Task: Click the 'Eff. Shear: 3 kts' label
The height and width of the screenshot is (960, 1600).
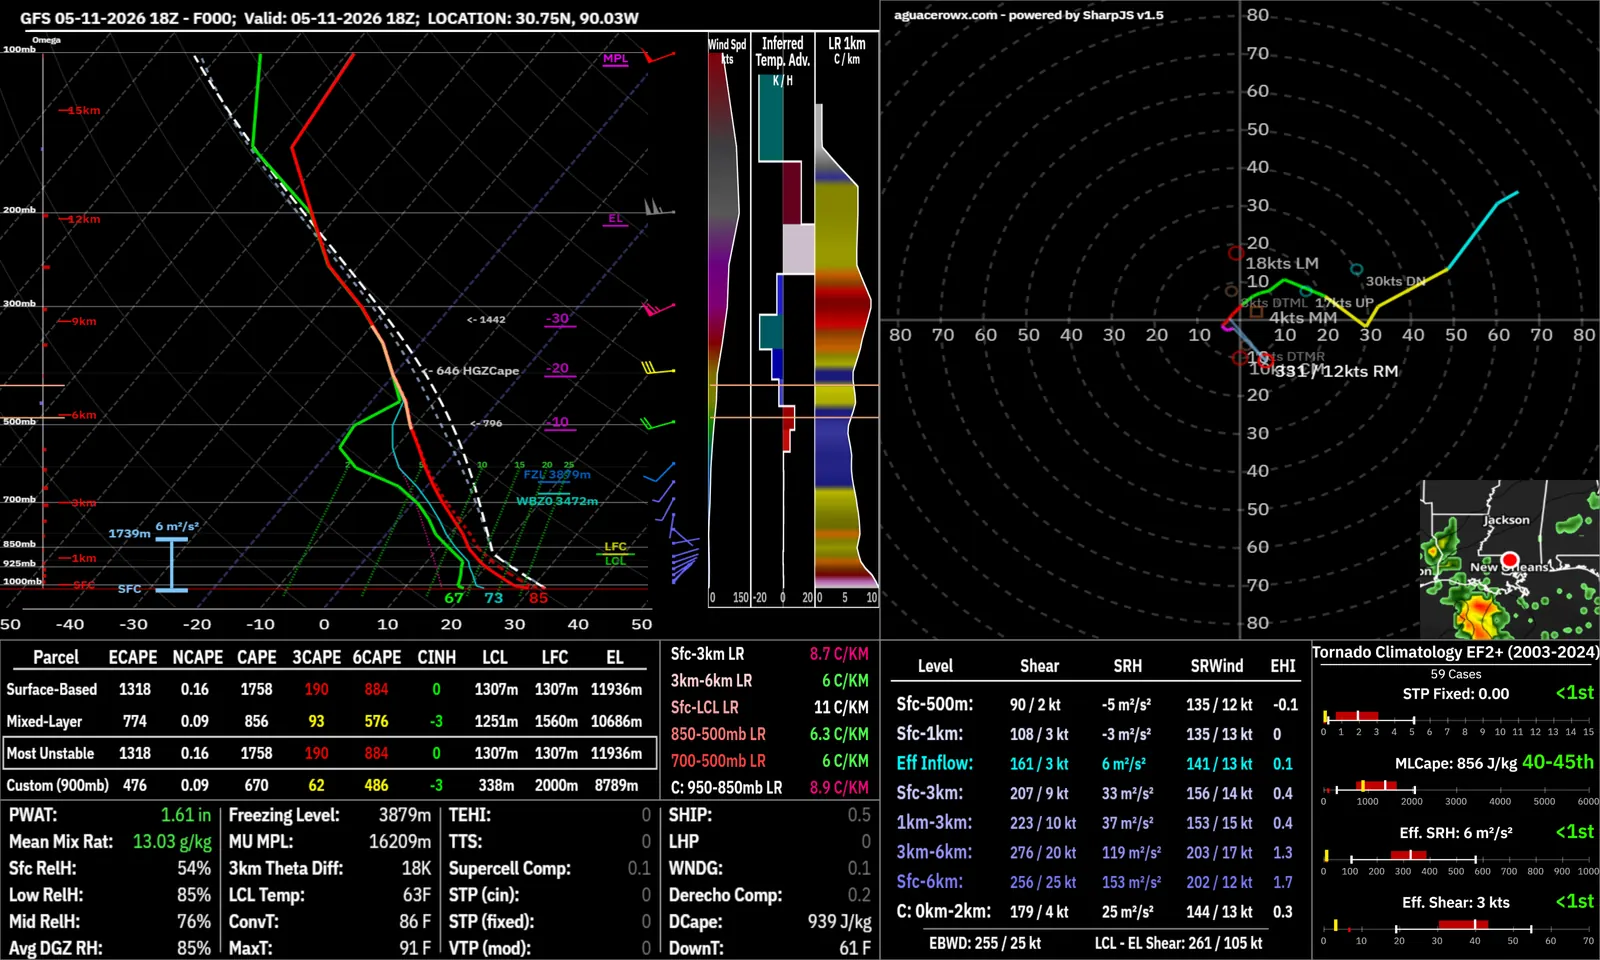Action: point(1456,902)
